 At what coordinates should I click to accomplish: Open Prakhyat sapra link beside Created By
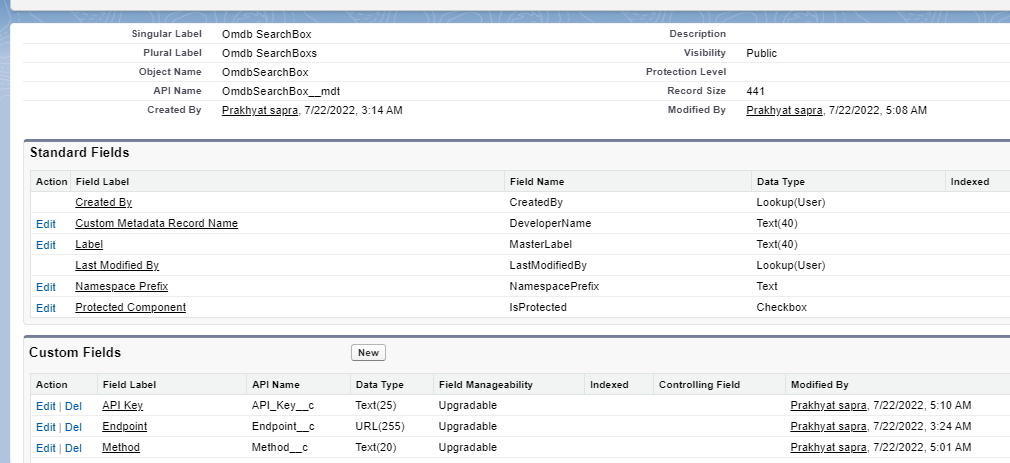[260, 110]
